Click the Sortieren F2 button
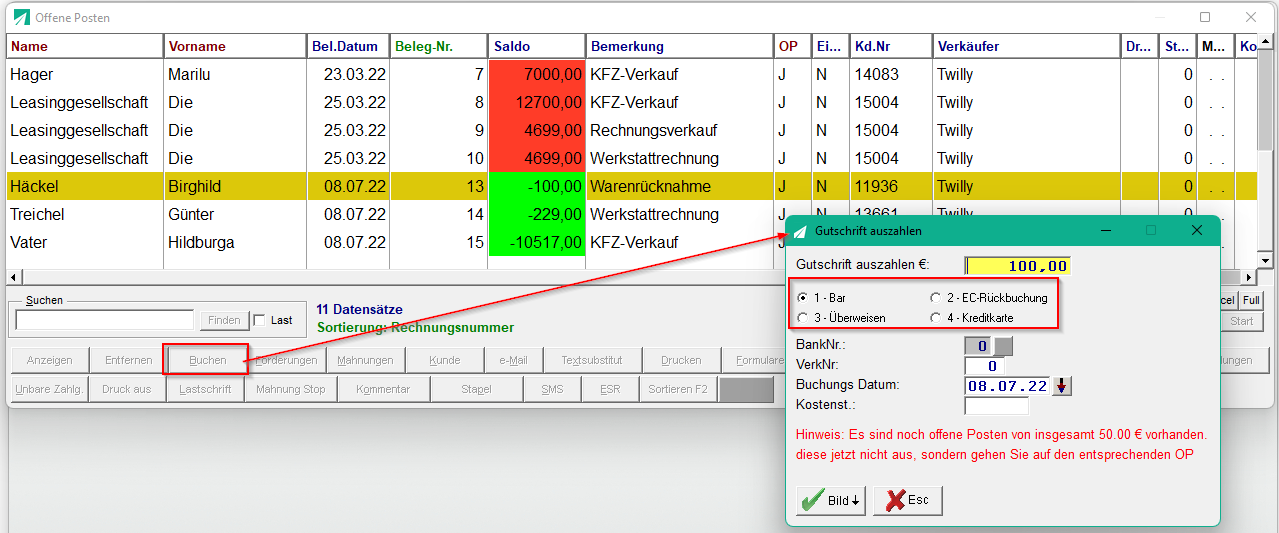1279x533 pixels. [x=678, y=389]
